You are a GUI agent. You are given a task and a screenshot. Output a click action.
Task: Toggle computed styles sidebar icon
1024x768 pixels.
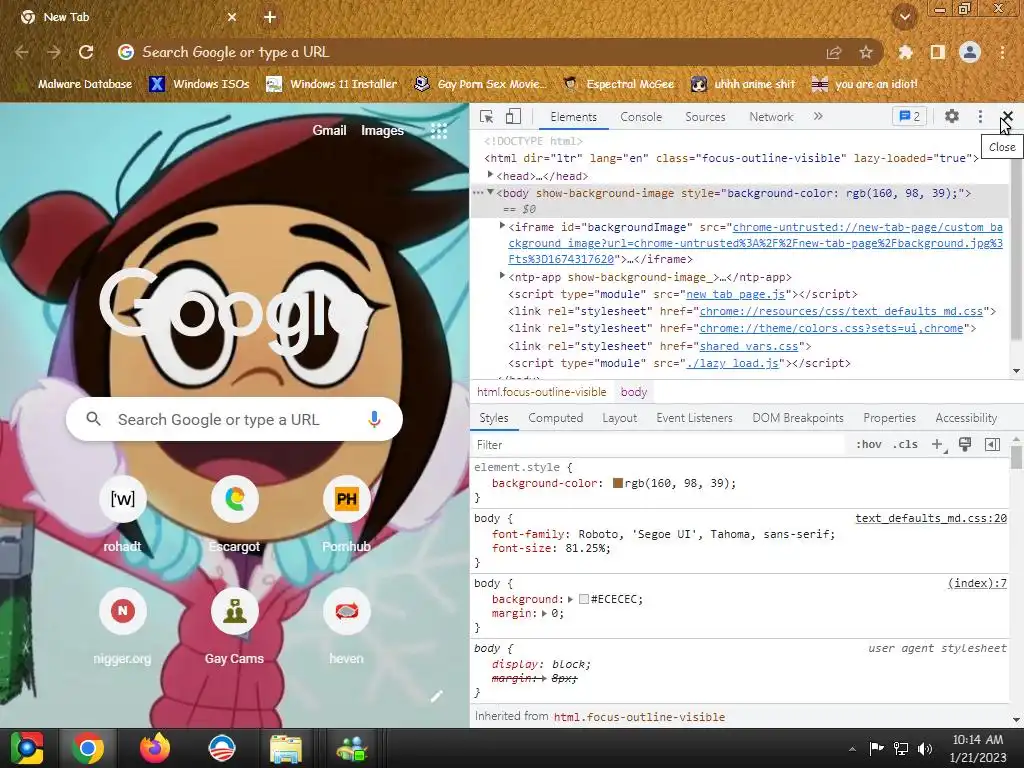coord(992,445)
